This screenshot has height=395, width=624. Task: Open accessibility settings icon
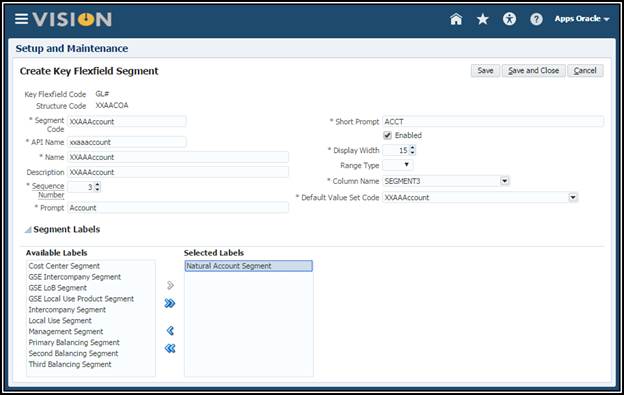(x=509, y=19)
